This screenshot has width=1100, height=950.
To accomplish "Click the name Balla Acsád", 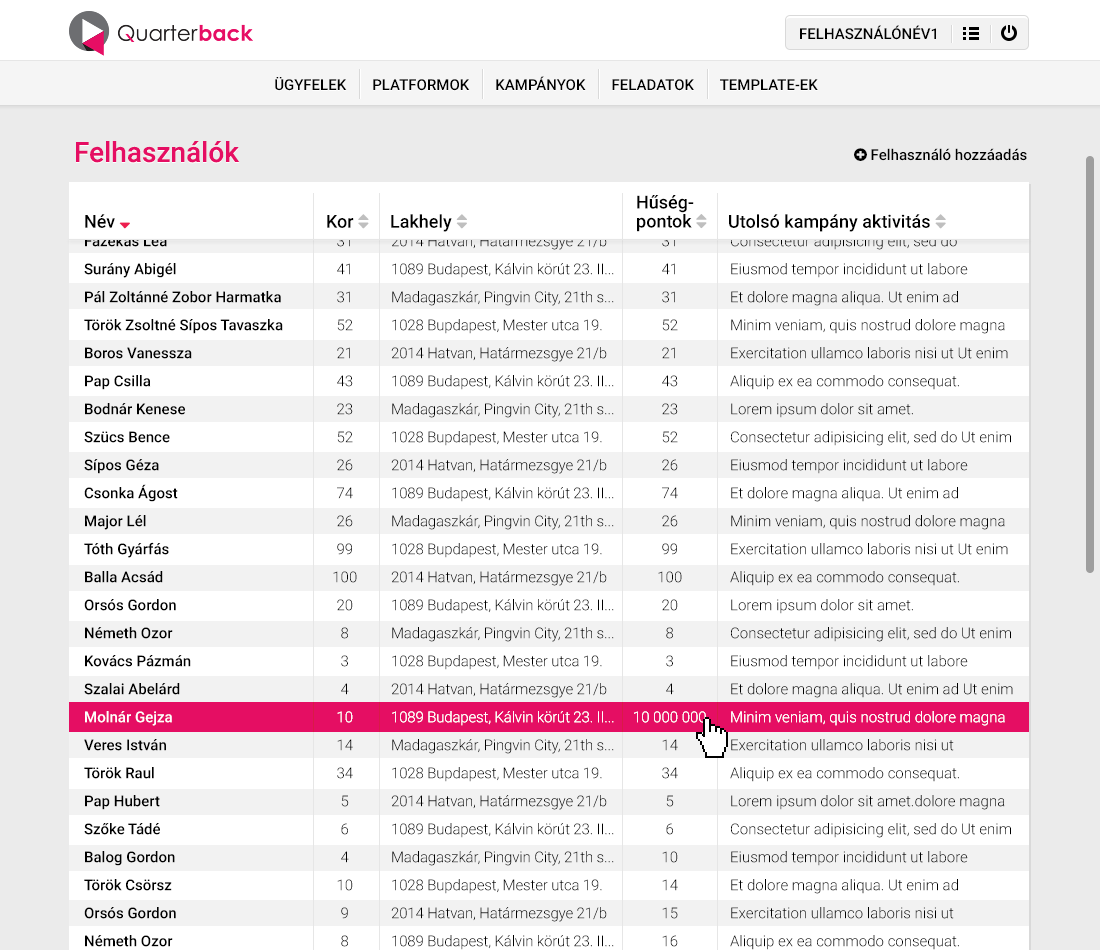I will pos(123,577).
